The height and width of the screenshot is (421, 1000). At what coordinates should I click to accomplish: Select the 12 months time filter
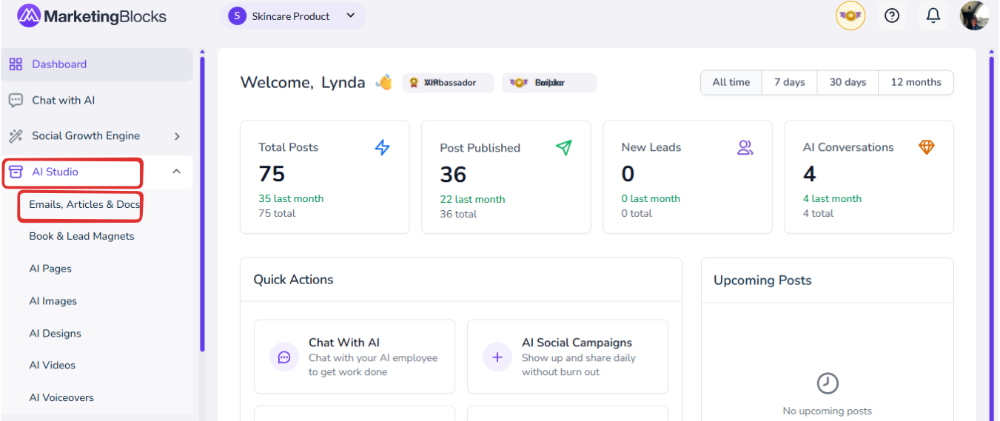915,82
